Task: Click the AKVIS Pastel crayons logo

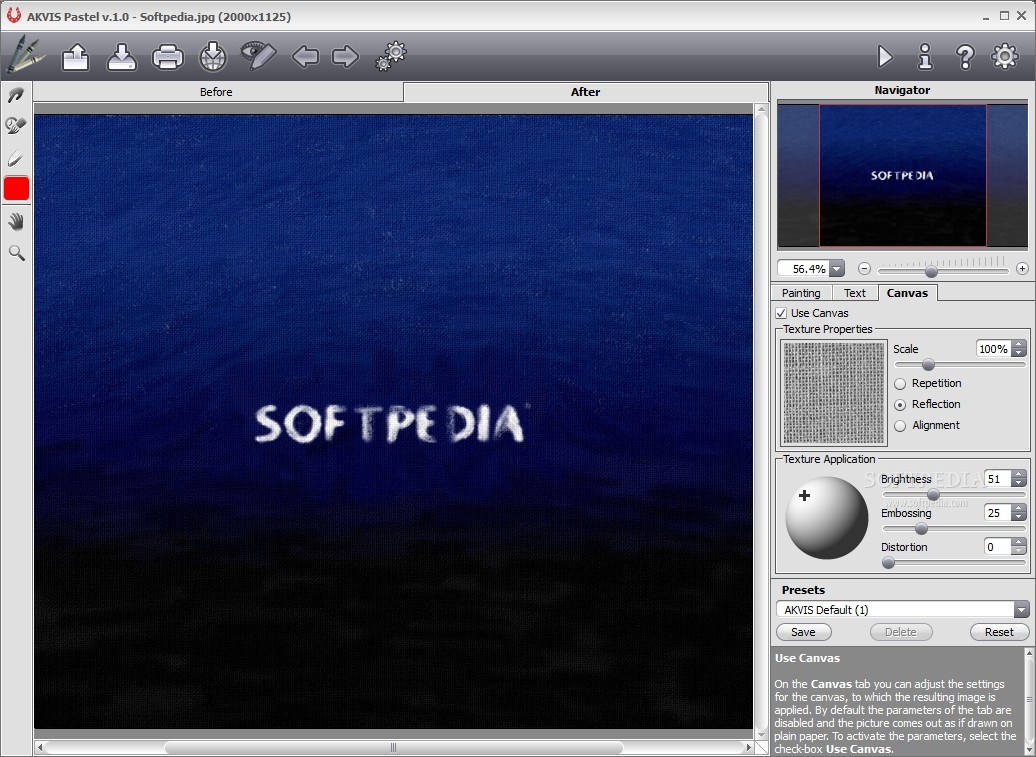Action: 24,54
